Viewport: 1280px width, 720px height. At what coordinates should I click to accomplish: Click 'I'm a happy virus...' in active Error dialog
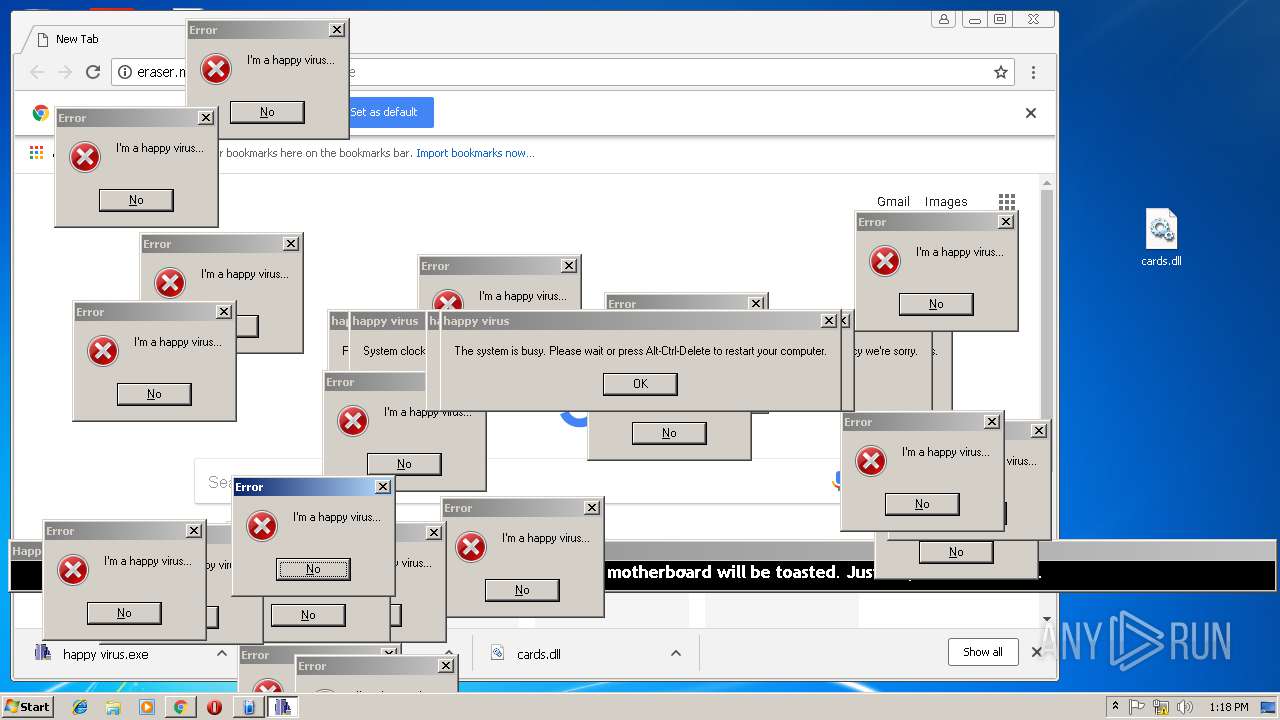pyautogui.click(x=336, y=517)
